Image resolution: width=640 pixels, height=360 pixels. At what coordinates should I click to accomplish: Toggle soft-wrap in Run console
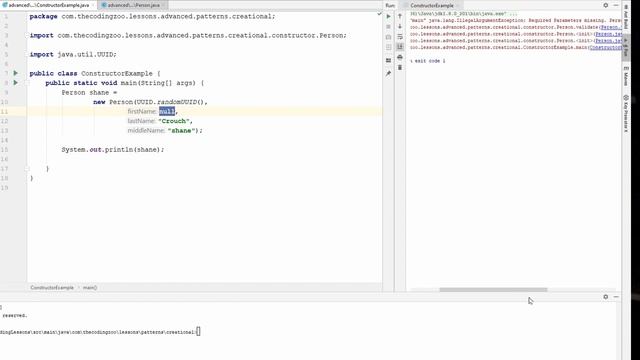click(x=400, y=37)
